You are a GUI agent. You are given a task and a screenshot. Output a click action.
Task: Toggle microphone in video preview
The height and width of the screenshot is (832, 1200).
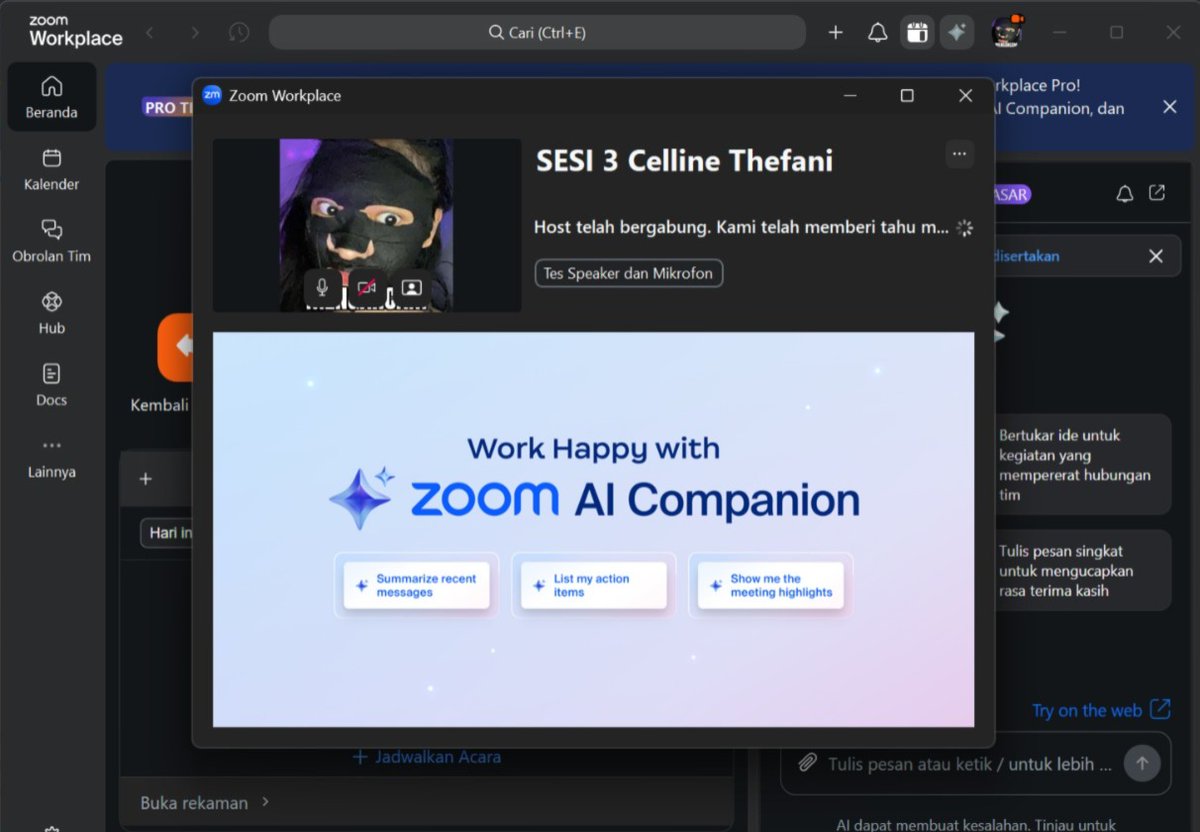322,288
